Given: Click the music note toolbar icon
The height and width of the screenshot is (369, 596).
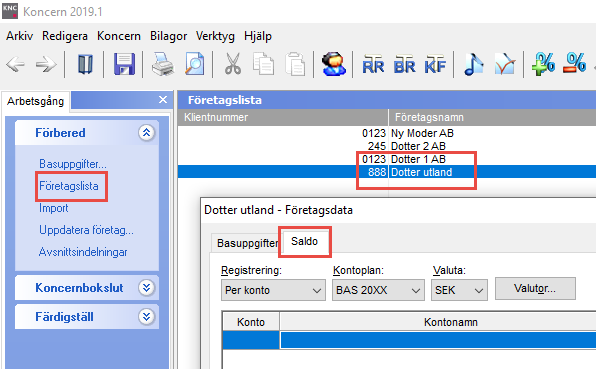Looking at the screenshot, I should pyautogui.click(x=474, y=64).
